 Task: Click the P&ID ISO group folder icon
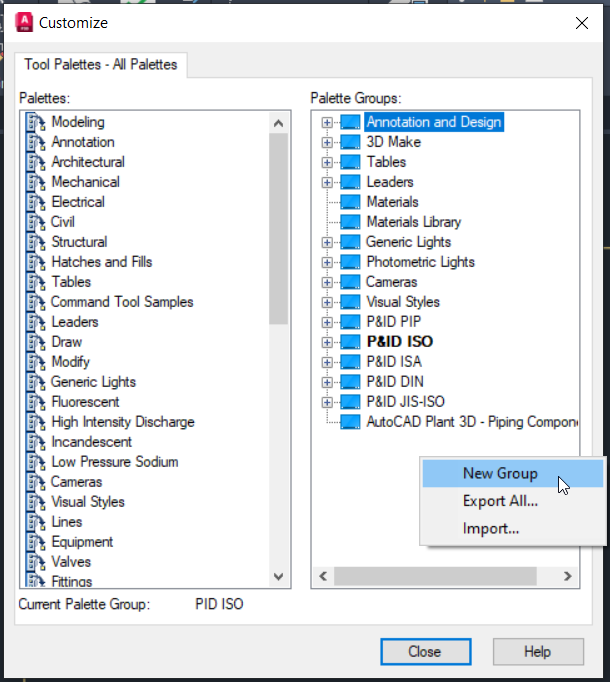coord(350,342)
